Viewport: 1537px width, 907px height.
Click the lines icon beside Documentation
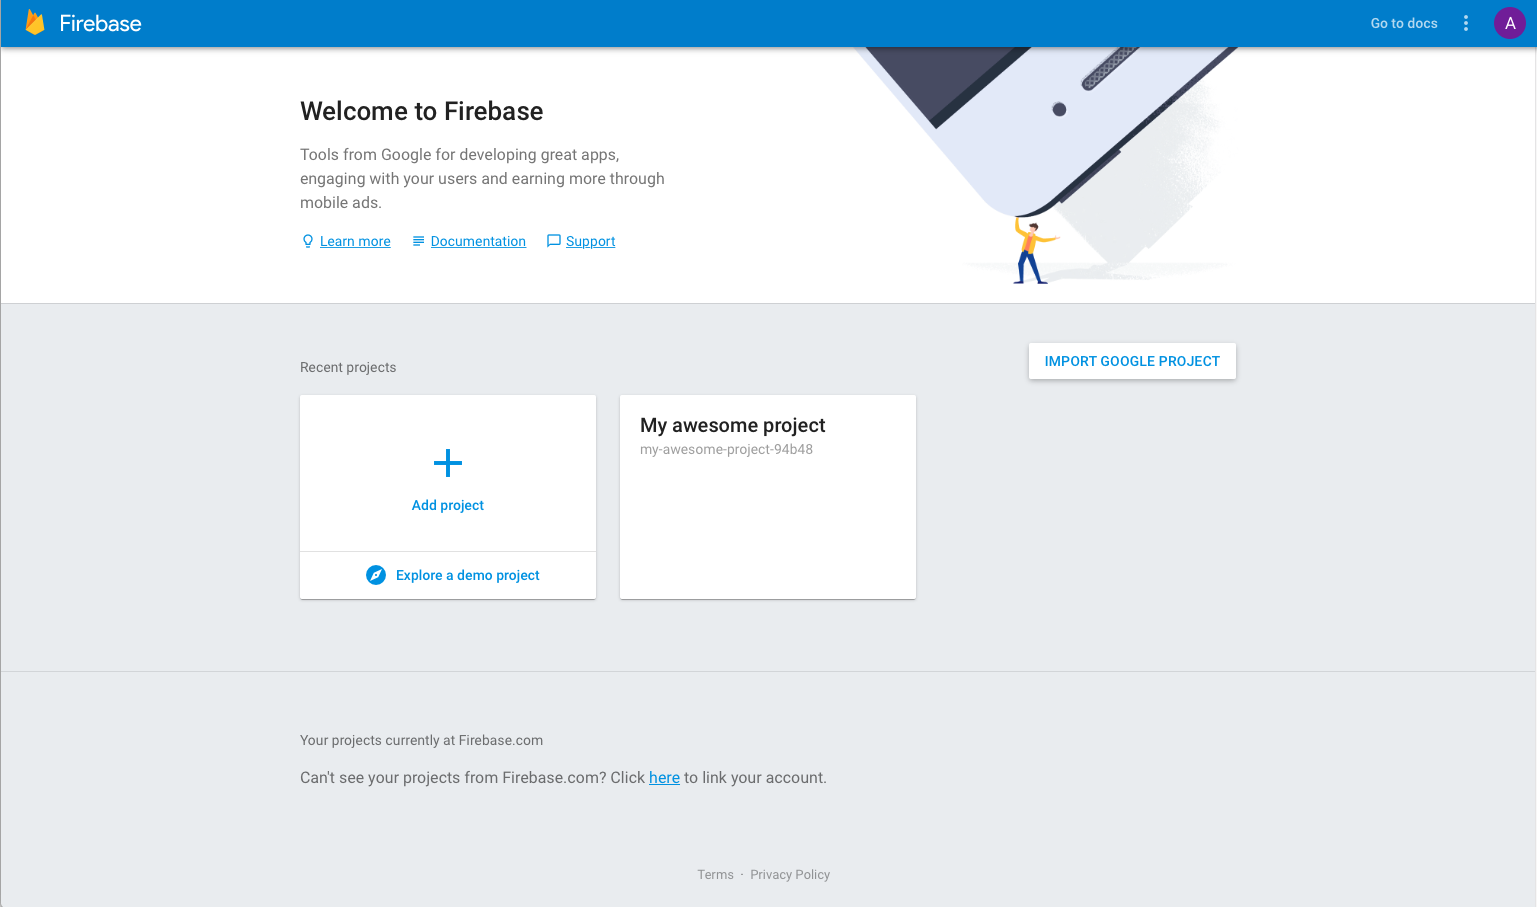(418, 241)
